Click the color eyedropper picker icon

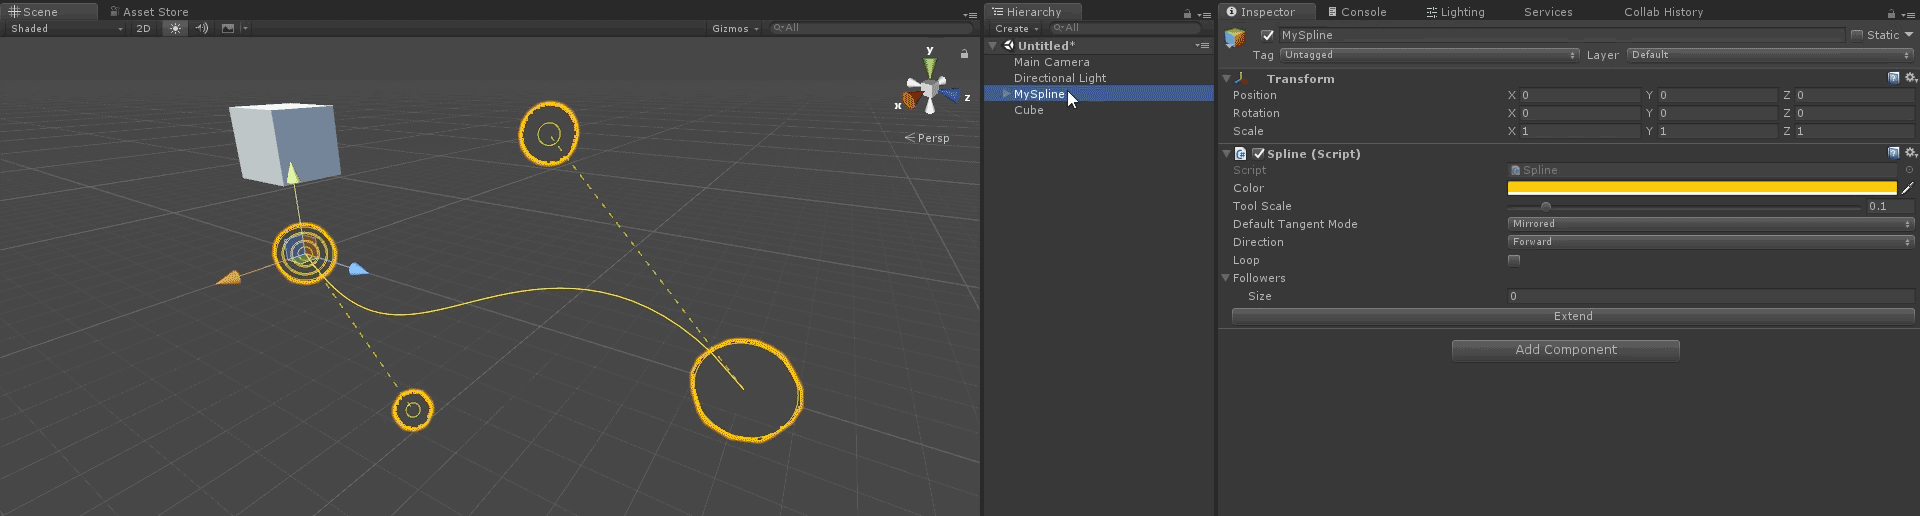tap(1907, 188)
